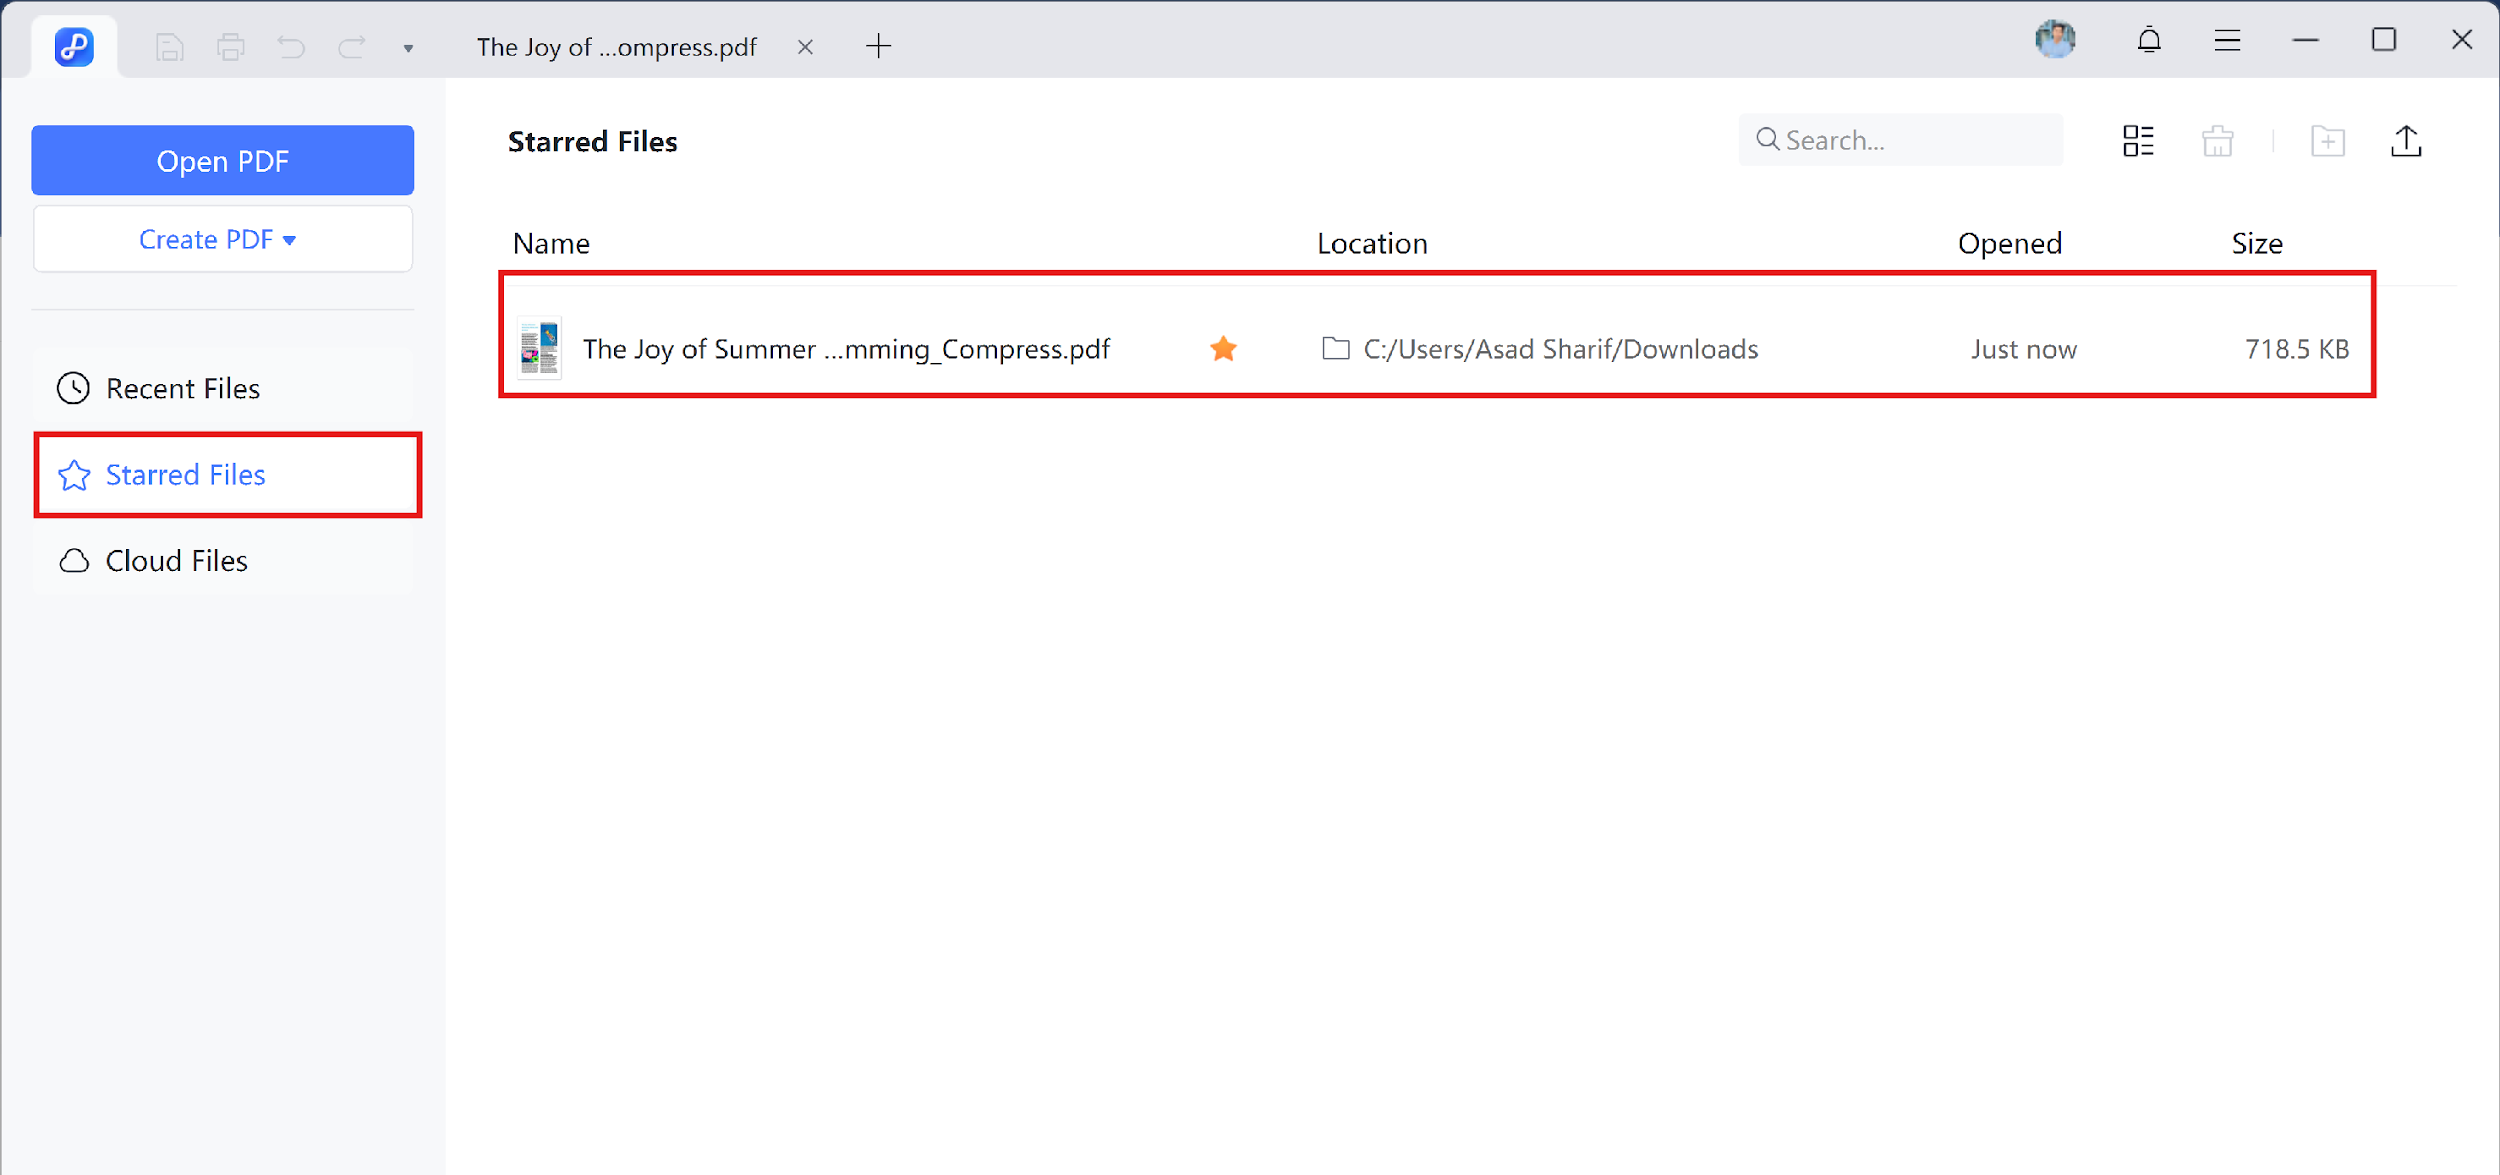
Task: Click the Open PDF button
Action: [x=222, y=160]
